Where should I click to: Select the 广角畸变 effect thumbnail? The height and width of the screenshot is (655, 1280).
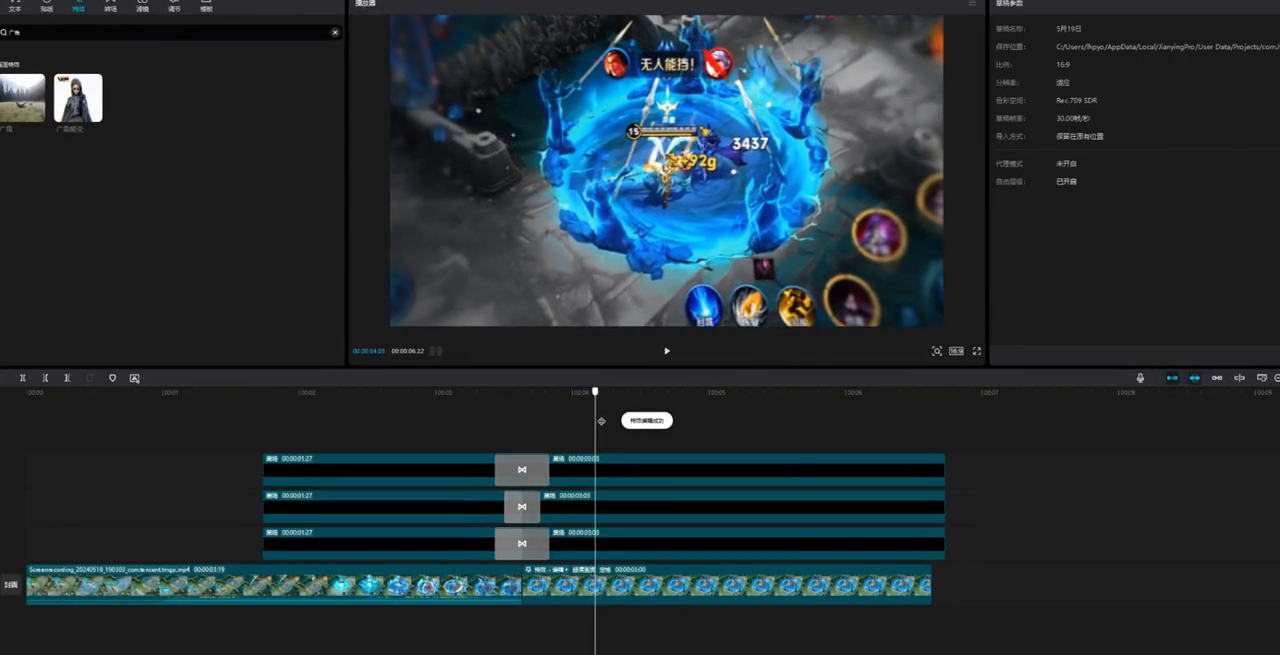click(x=78, y=98)
